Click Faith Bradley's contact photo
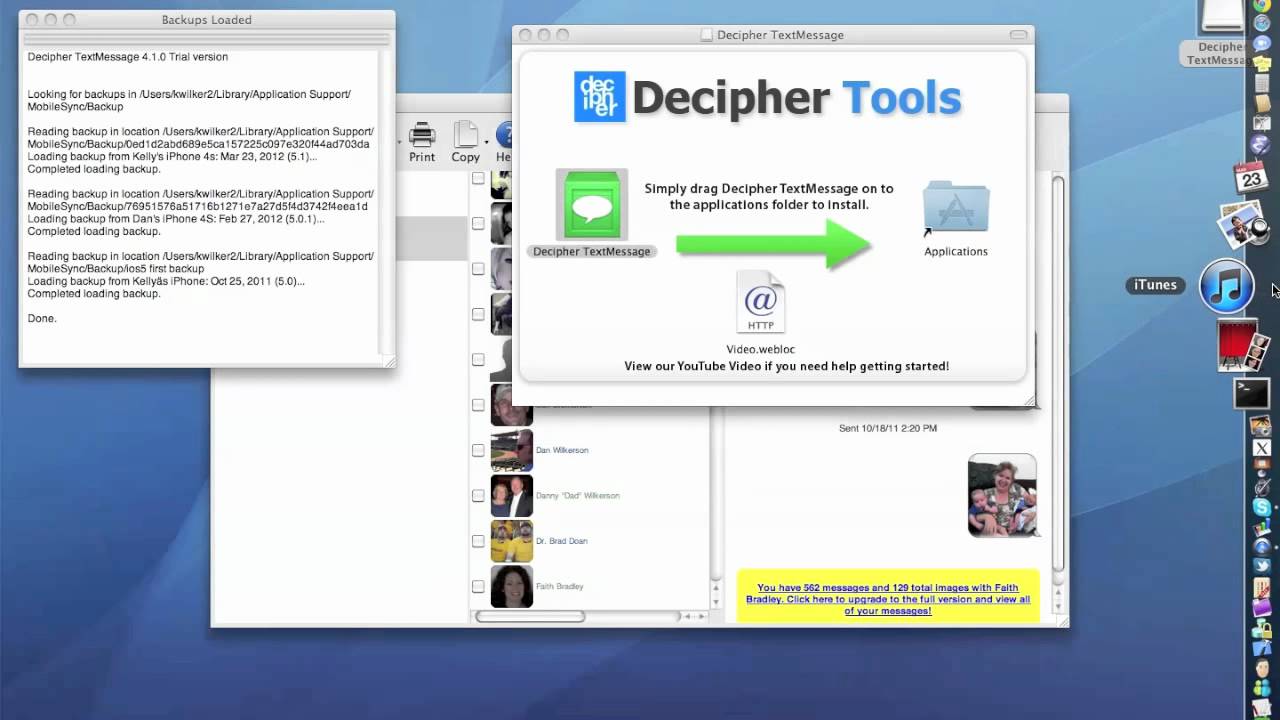 pyautogui.click(x=512, y=586)
